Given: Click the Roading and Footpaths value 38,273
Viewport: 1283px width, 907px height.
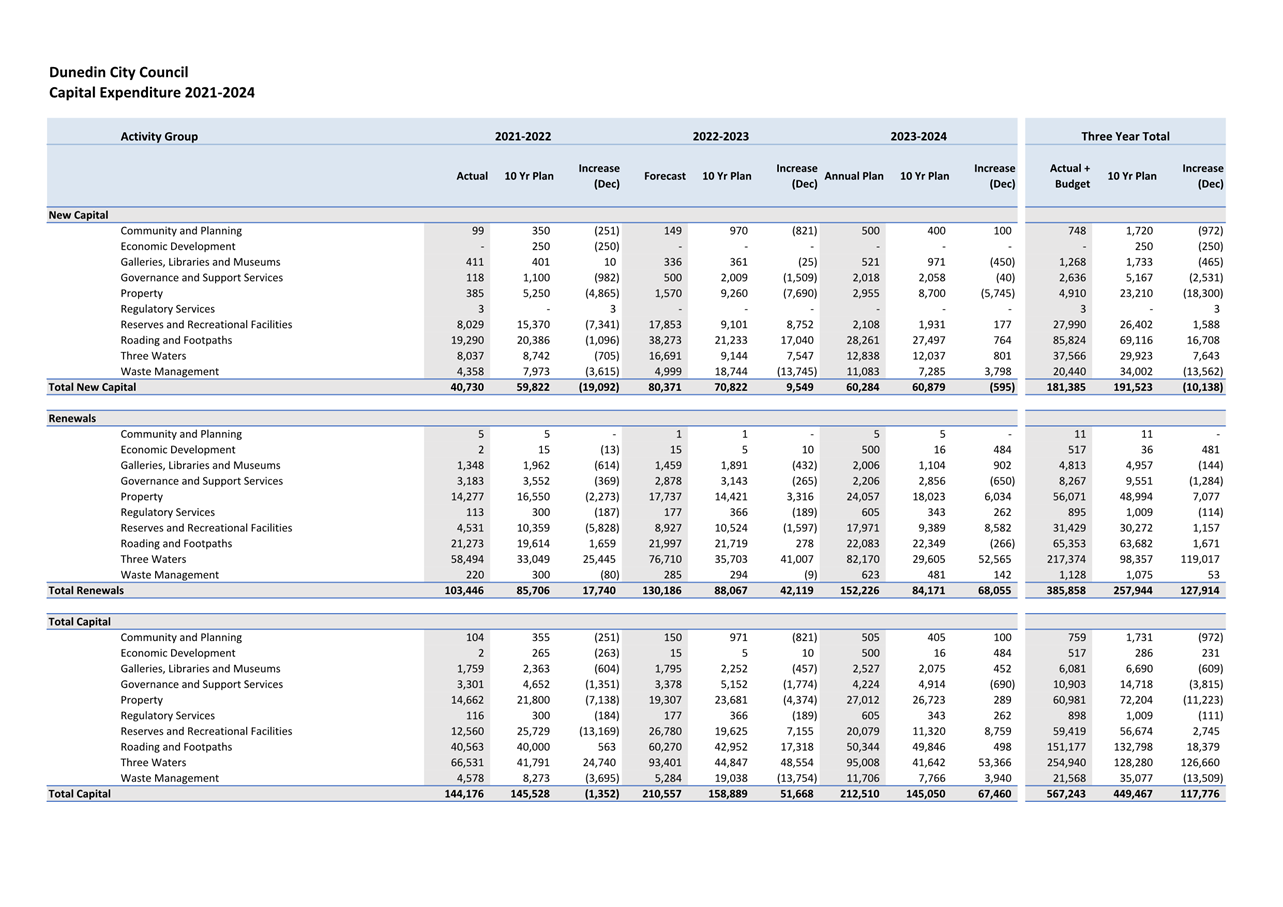Looking at the screenshot, I should point(665,340).
